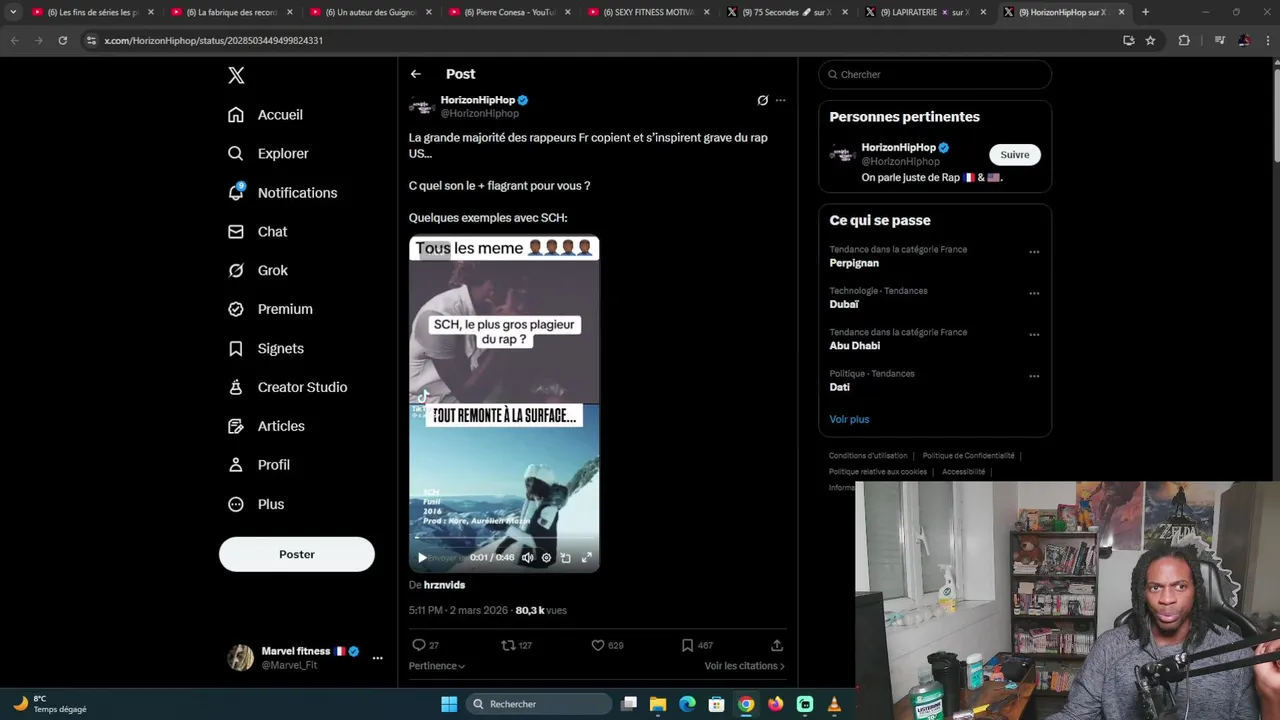
Task: Open Chrome extensions puzzle icon
Action: (x=1184, y=41)
